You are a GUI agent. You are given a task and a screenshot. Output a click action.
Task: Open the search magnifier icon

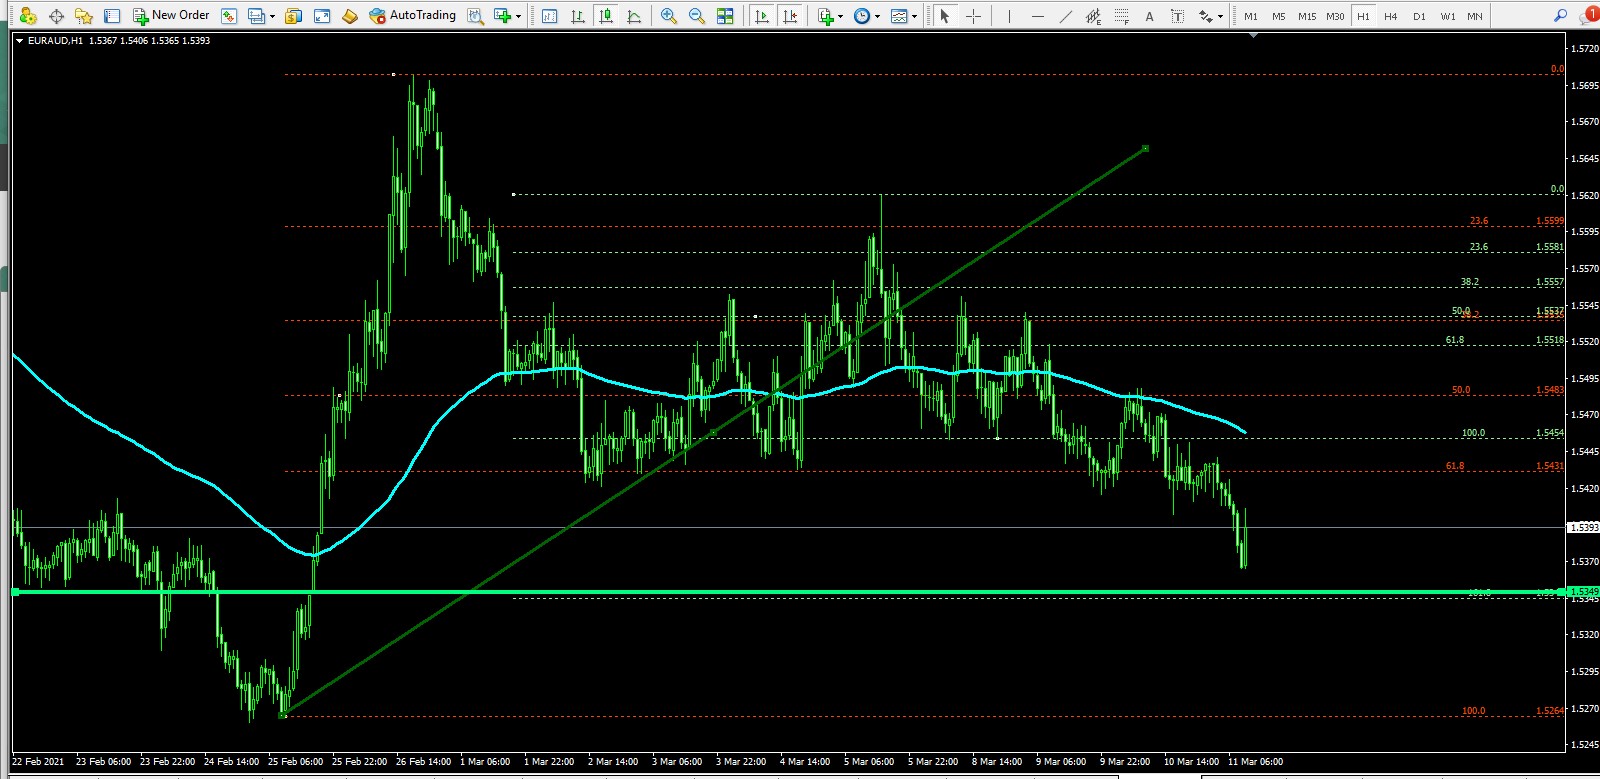pos(1560,16)
